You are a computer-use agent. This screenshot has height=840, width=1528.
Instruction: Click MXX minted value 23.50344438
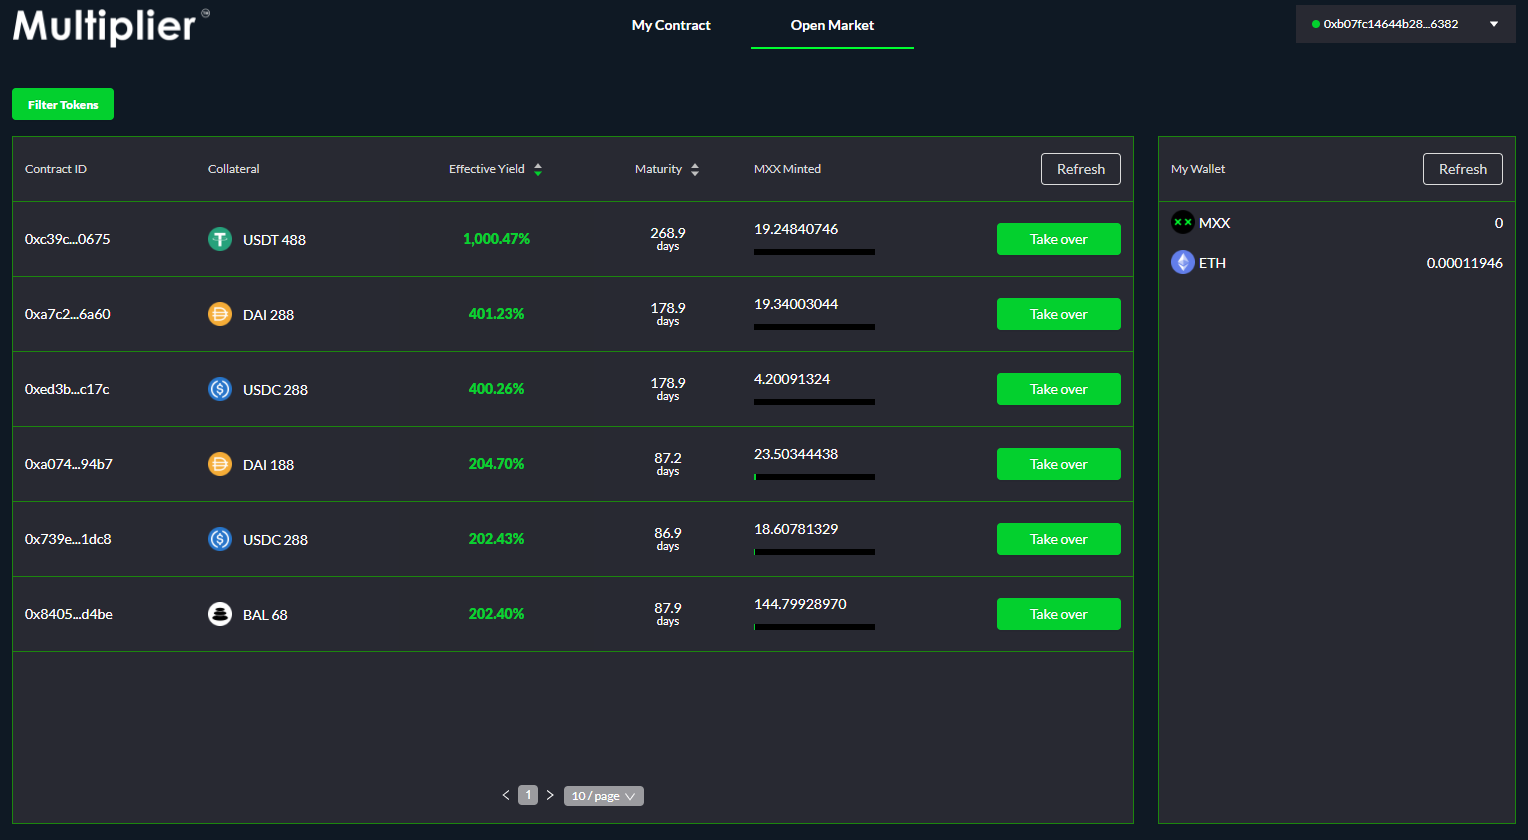(796, 454)
